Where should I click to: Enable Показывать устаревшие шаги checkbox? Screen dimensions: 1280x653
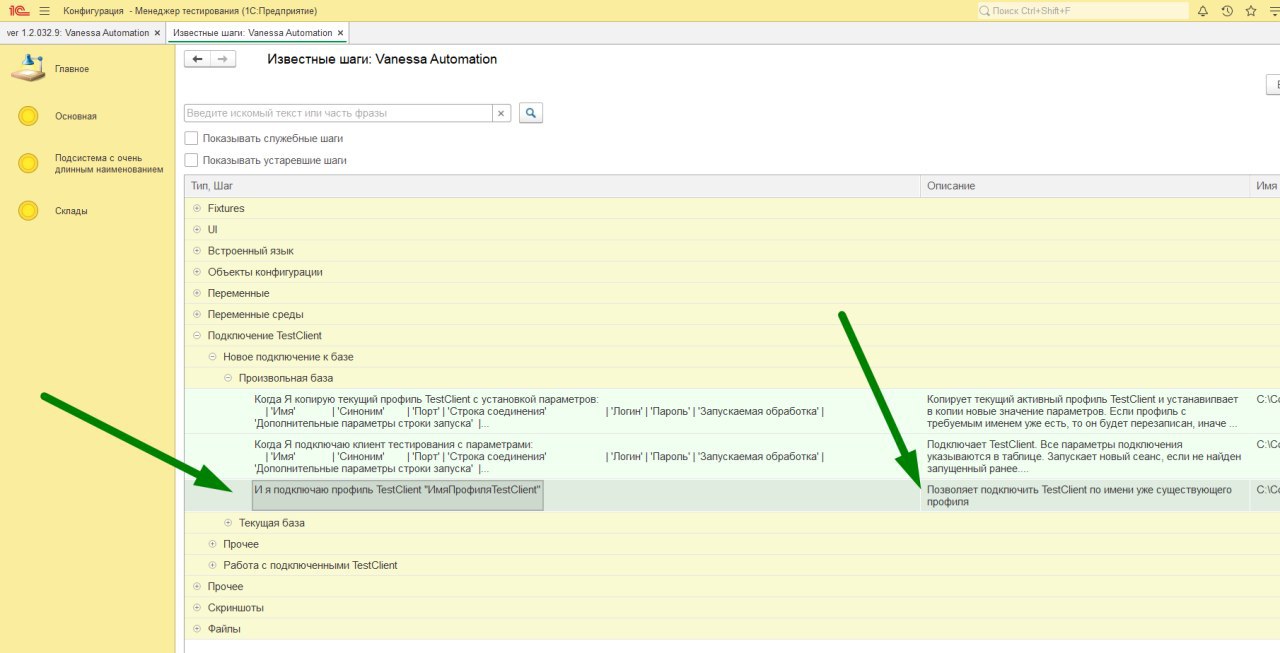tap(192, 160)
